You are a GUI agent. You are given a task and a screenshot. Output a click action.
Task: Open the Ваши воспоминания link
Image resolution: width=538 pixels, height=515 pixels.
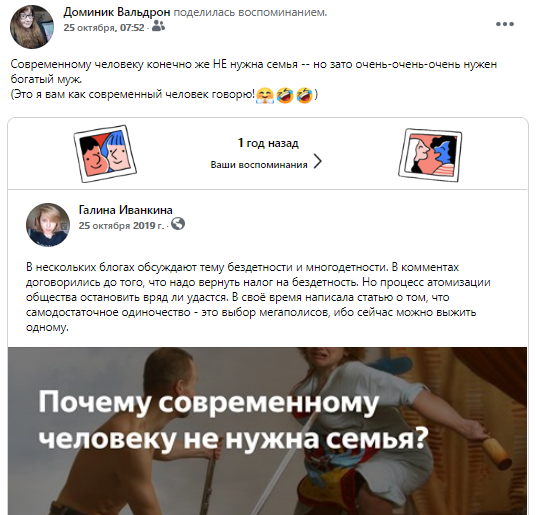(x=259, y=165)
